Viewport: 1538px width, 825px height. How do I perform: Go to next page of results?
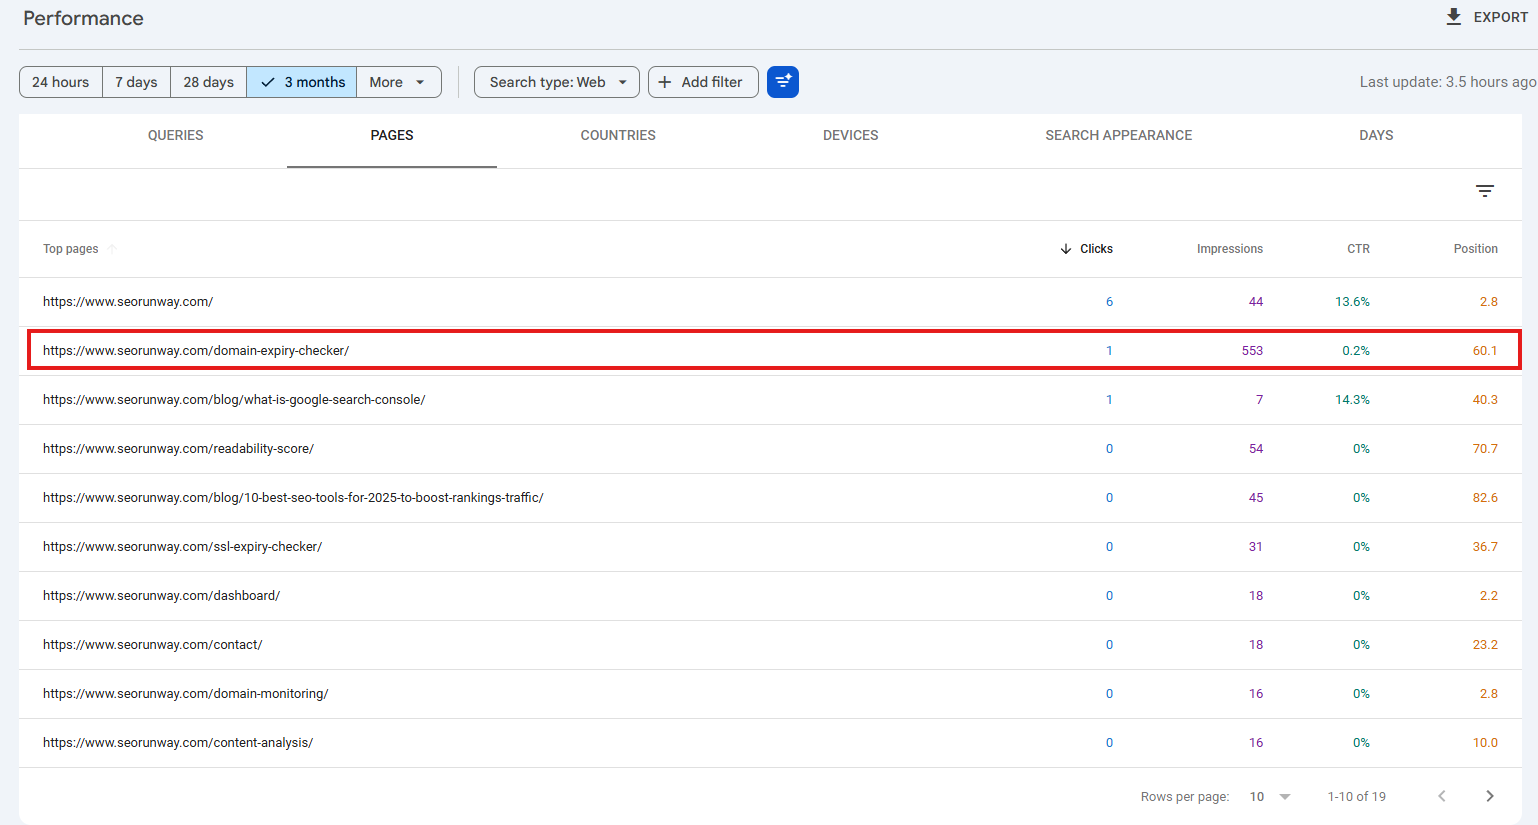[x=1490, y=796]
